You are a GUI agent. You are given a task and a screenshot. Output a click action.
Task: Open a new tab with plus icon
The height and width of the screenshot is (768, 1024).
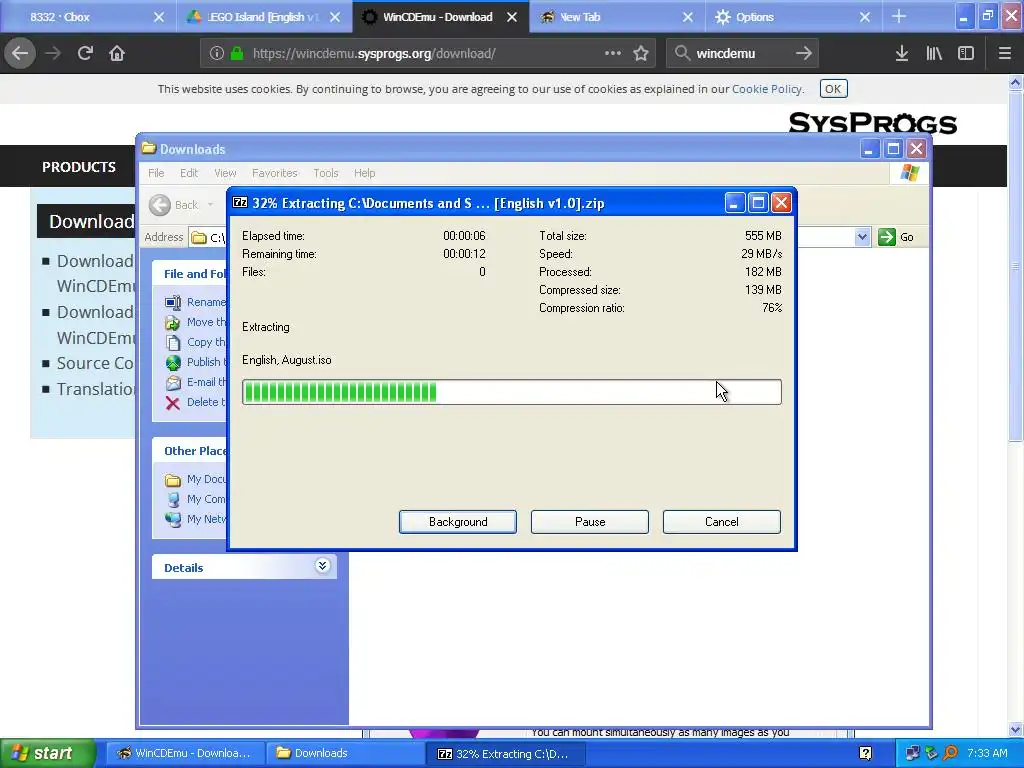coord(899,17)
